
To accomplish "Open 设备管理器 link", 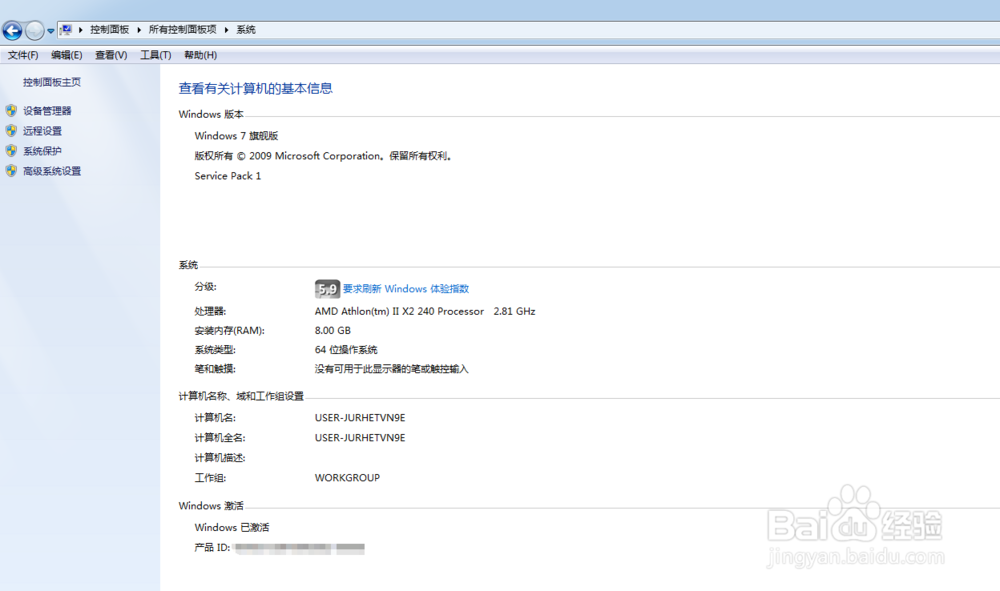I will pos(47,111).
